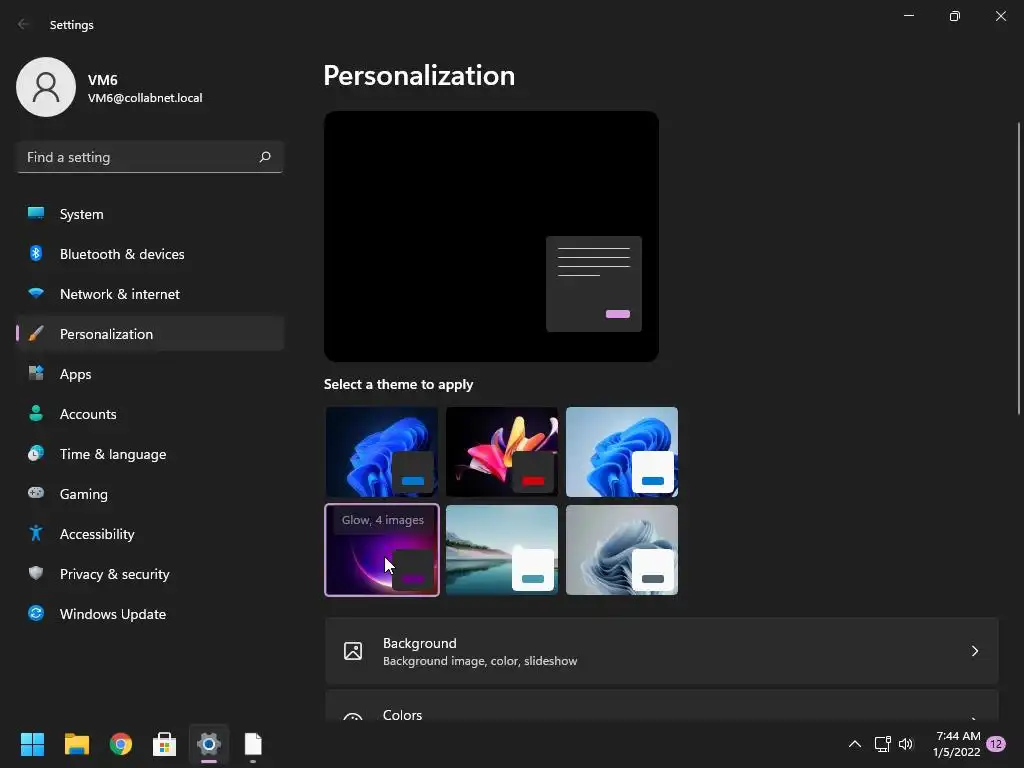This screenshot has height=768, width=1024.
Task: Click the theme preview window
Action: pos(491,236)
